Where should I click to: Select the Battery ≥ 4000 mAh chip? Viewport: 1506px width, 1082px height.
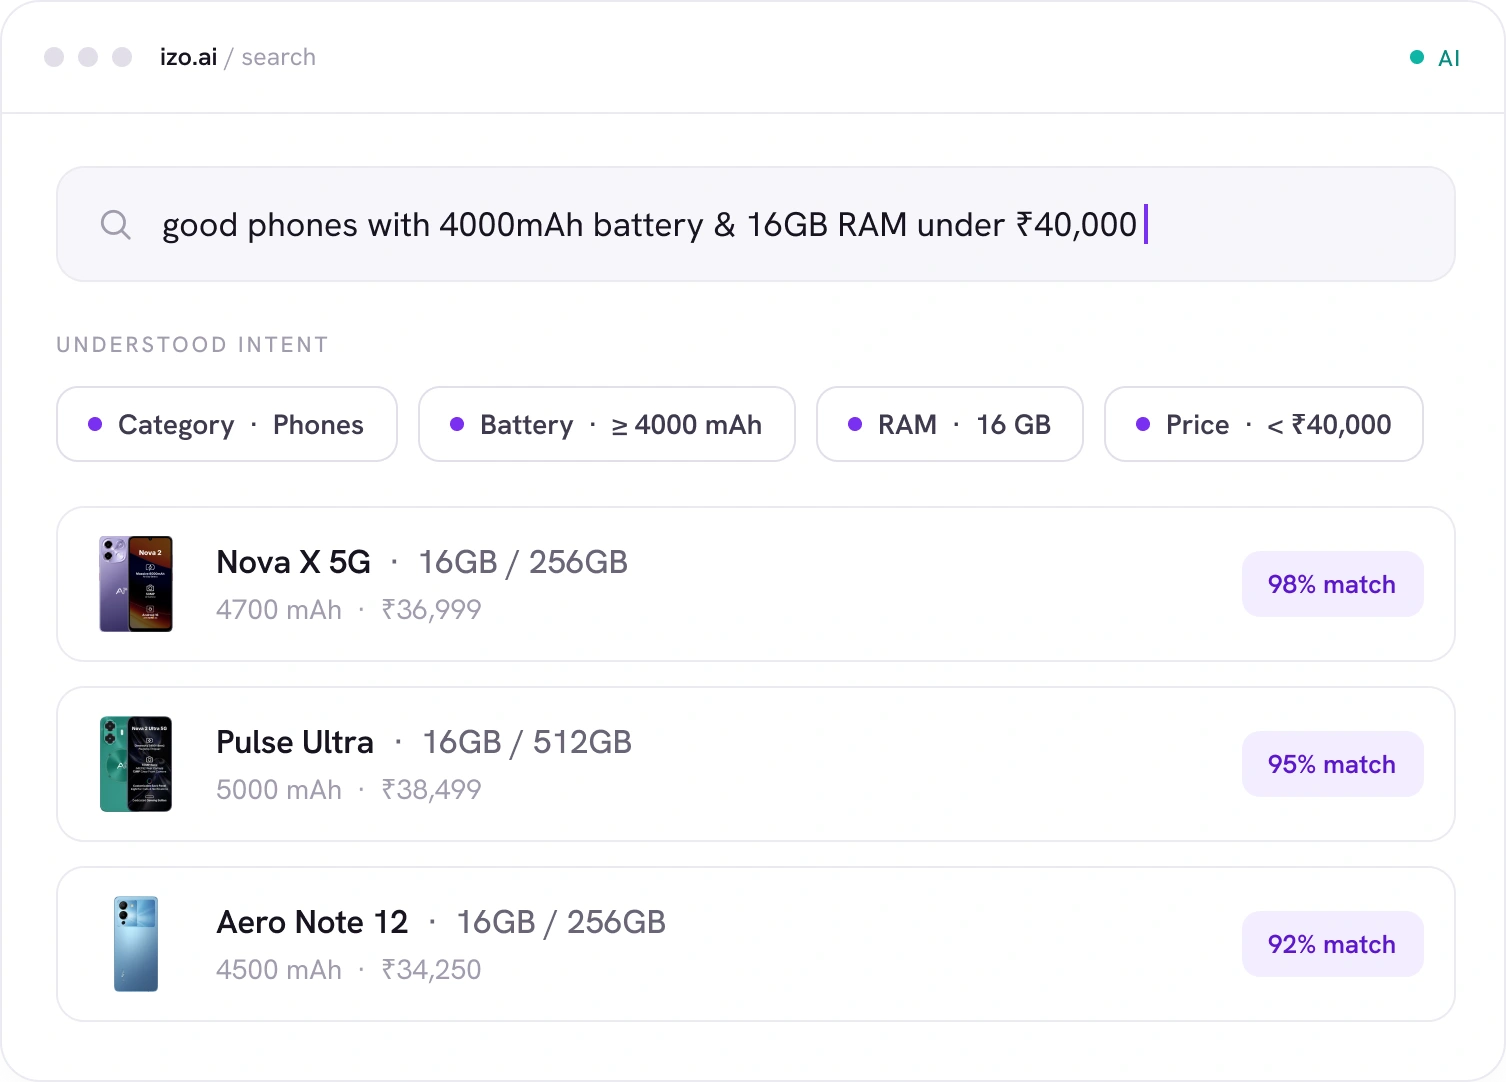[x=607, y=424]
